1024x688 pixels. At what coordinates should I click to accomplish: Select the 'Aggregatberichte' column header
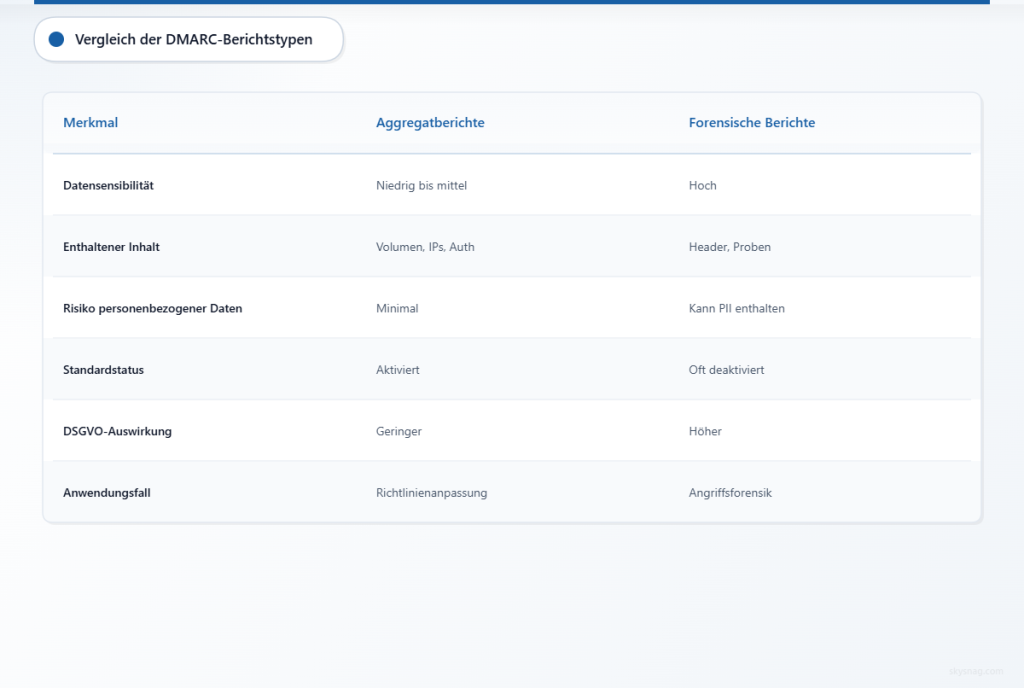coord(430,122)
